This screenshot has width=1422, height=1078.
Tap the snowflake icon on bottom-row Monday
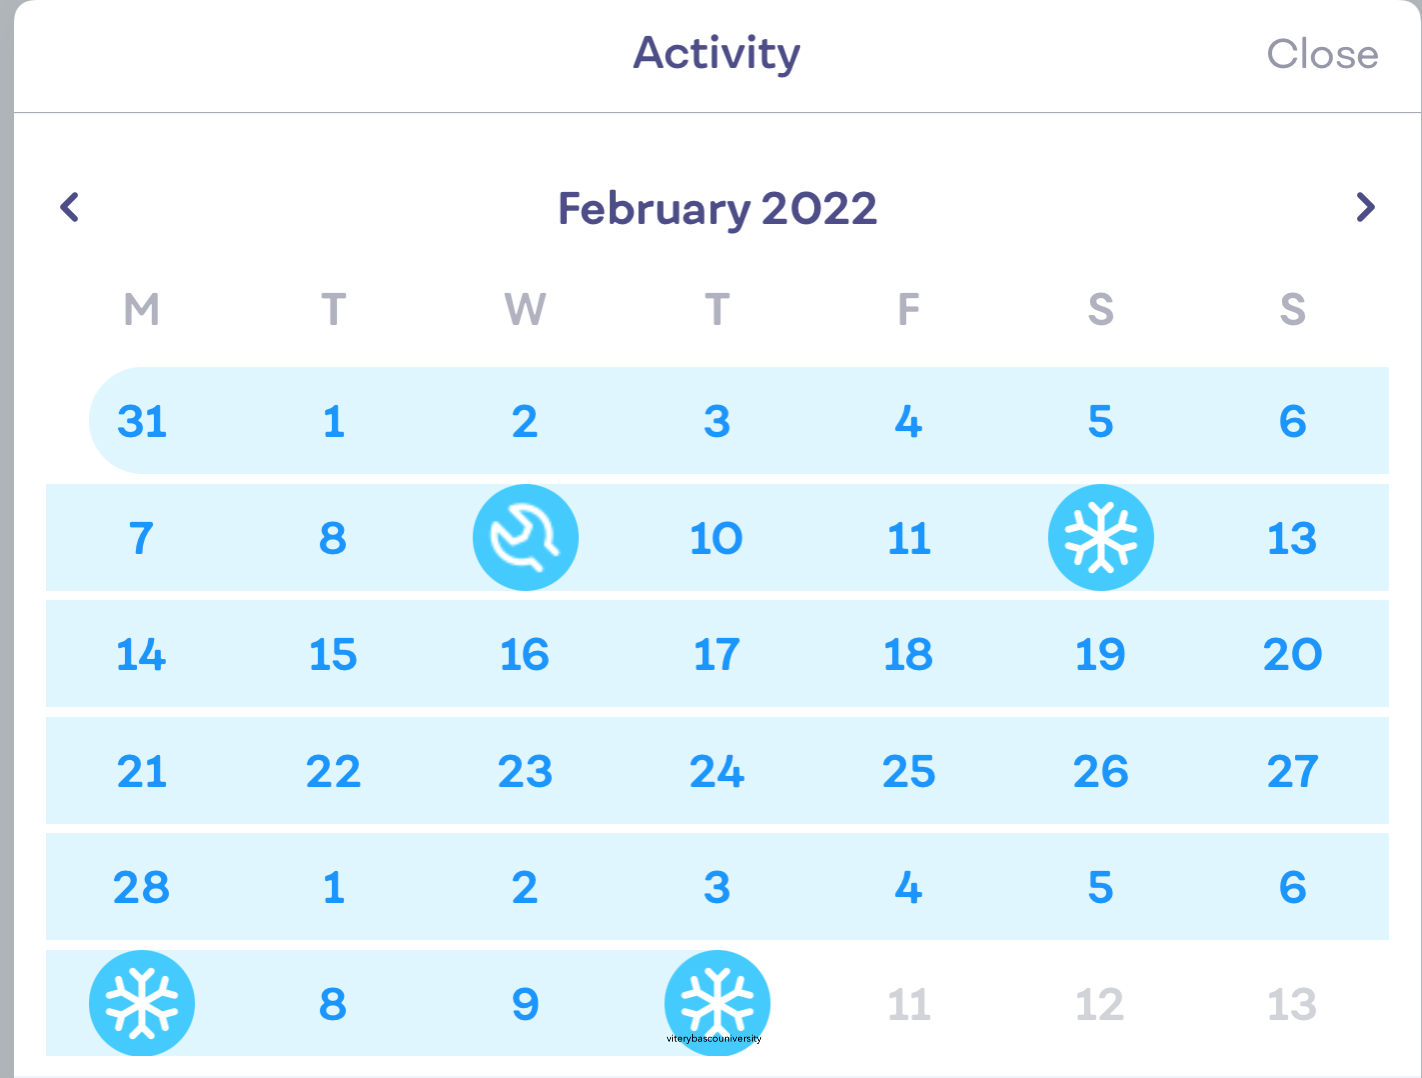click(142, 1003)
